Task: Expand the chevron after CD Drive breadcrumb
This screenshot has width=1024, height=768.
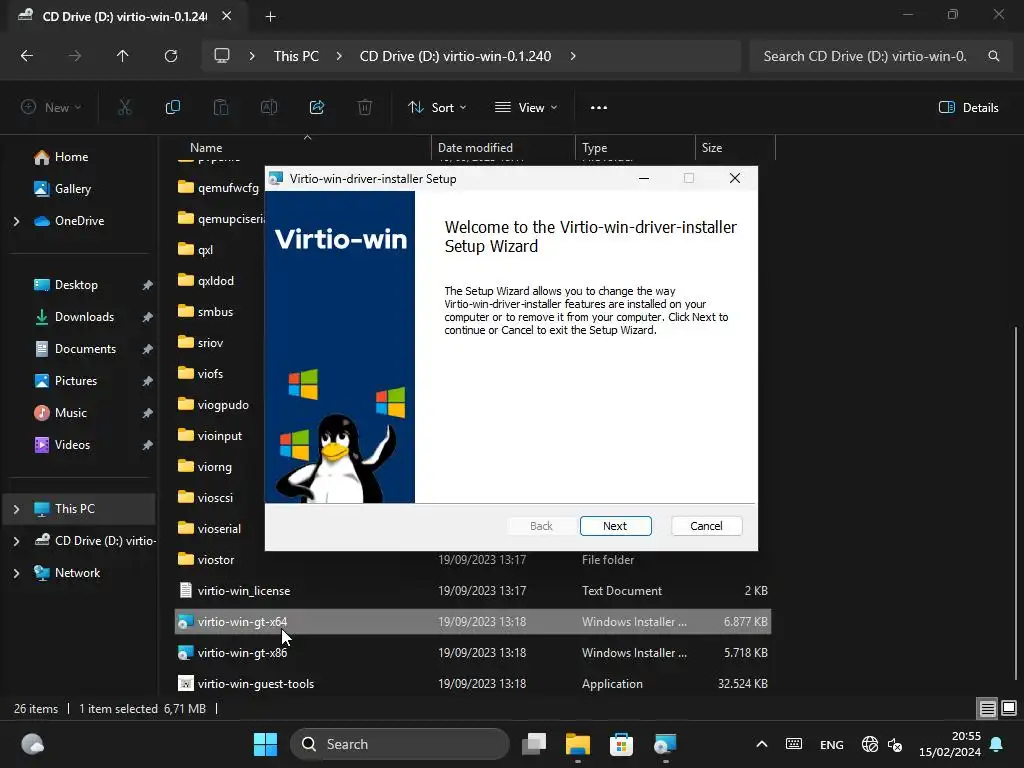Action: (573, 56)
